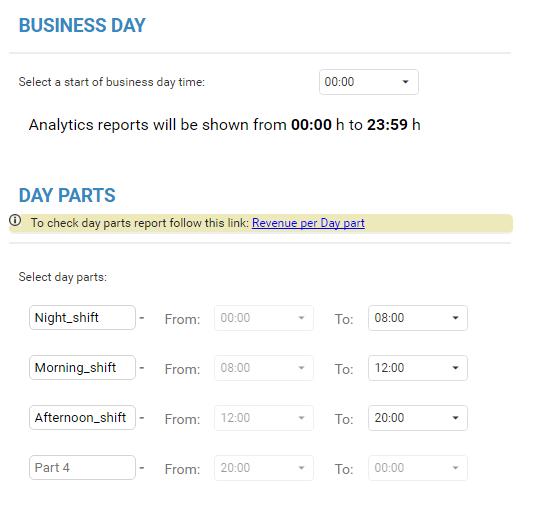The image size is (554, 532).
Task: Click the Part 4 name field
Action: (x=82, y=468)
